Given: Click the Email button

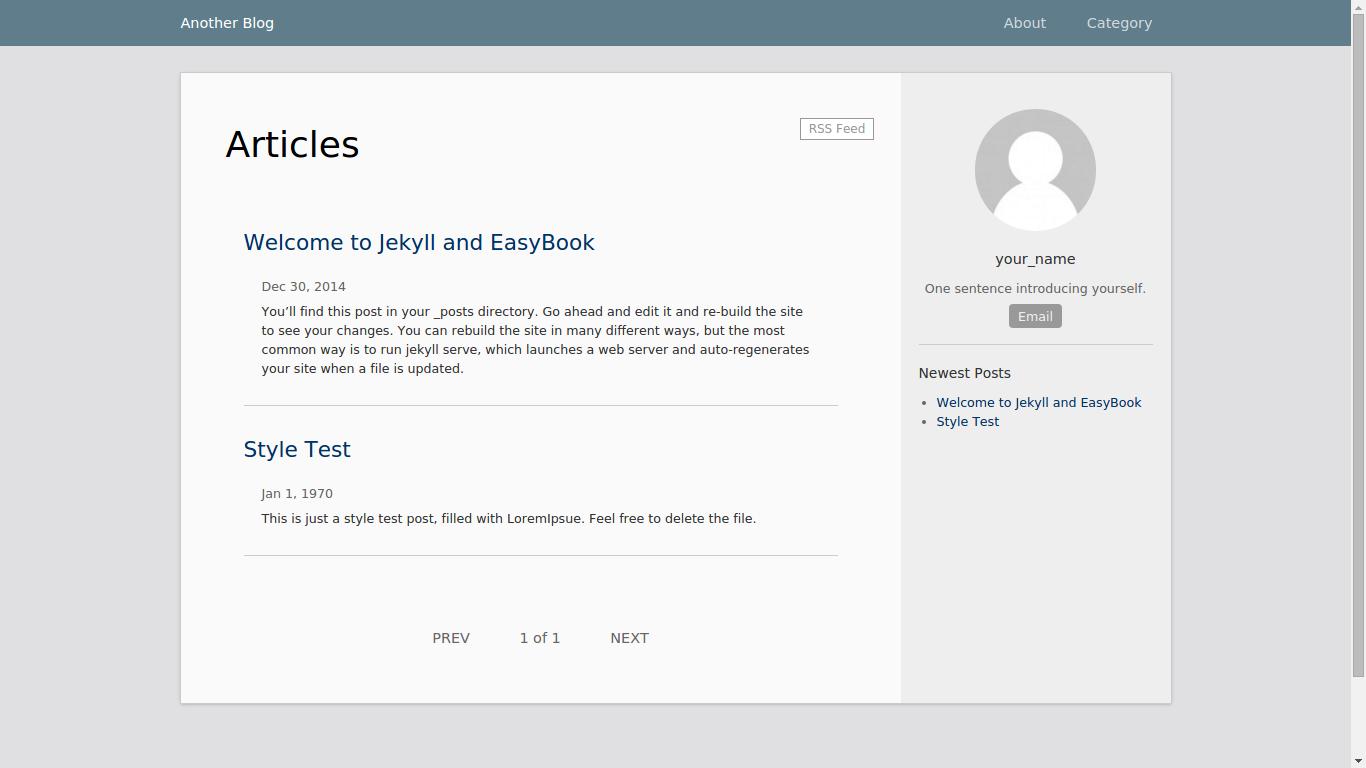Looking at the screenshot, I should [1035, 316].
